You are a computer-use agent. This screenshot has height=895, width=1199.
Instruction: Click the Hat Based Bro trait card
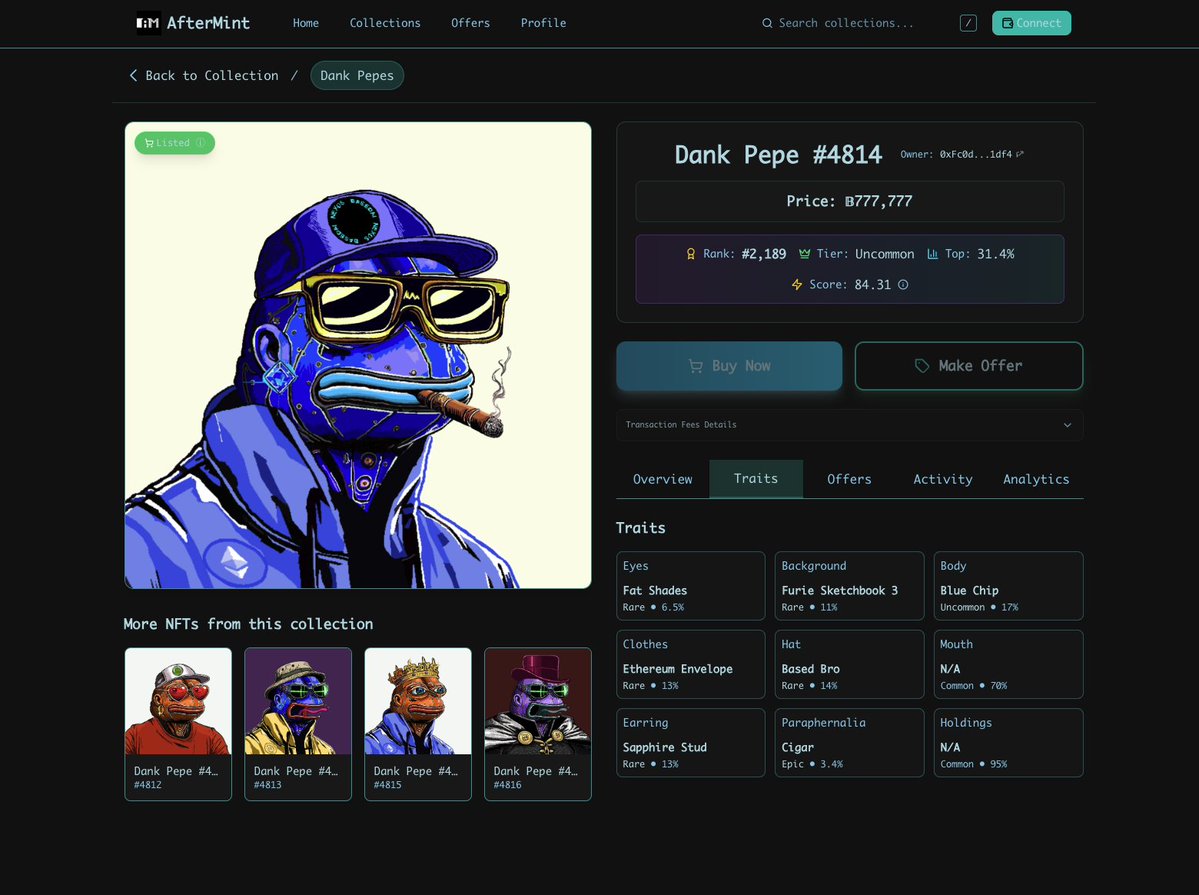850,664
